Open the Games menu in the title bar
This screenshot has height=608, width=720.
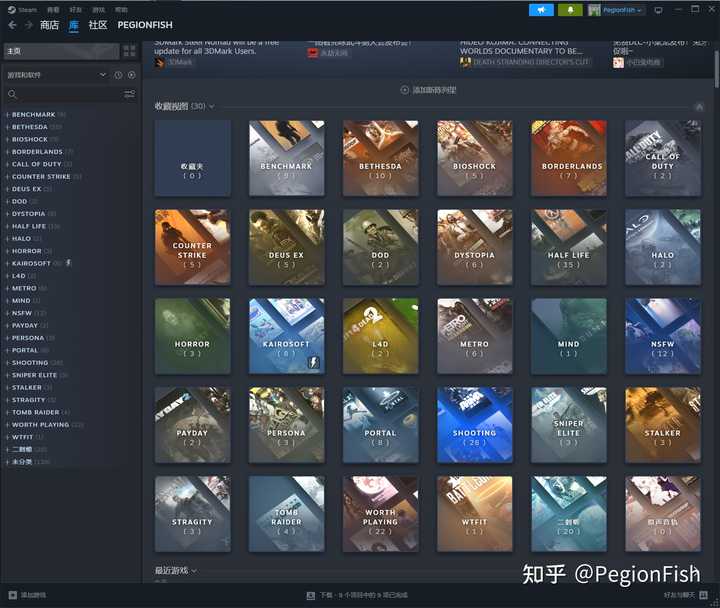(x=98, y=10)
